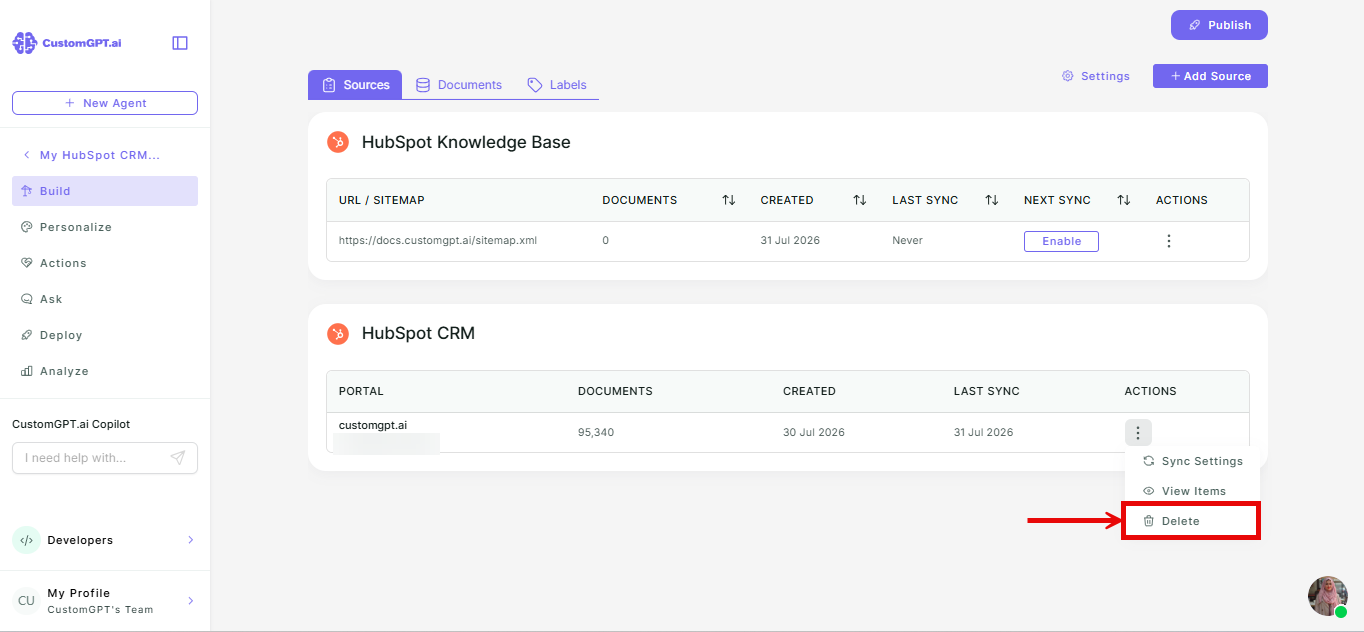Switch to the Labels tab
The height and width of the screenshot is (632, 1364).
click(557, 85)
